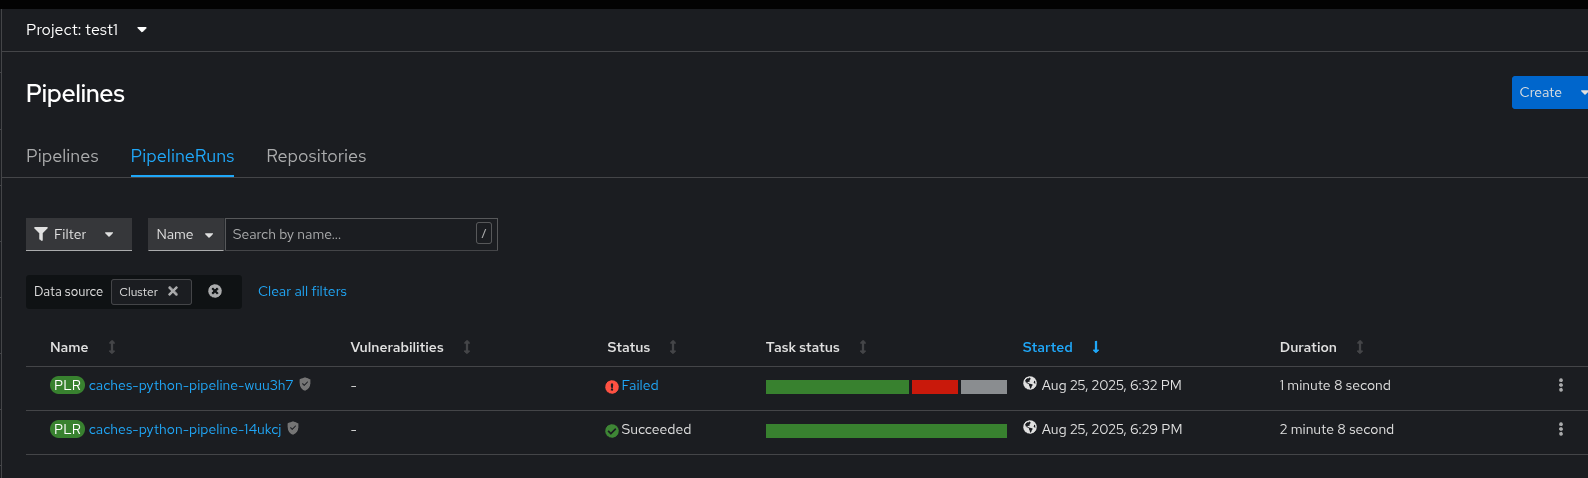Click the signed shield icon beside caches-python-pipeline-wuu3h7
This screenshot has width=1588, height=478.
tap(305, 384)
